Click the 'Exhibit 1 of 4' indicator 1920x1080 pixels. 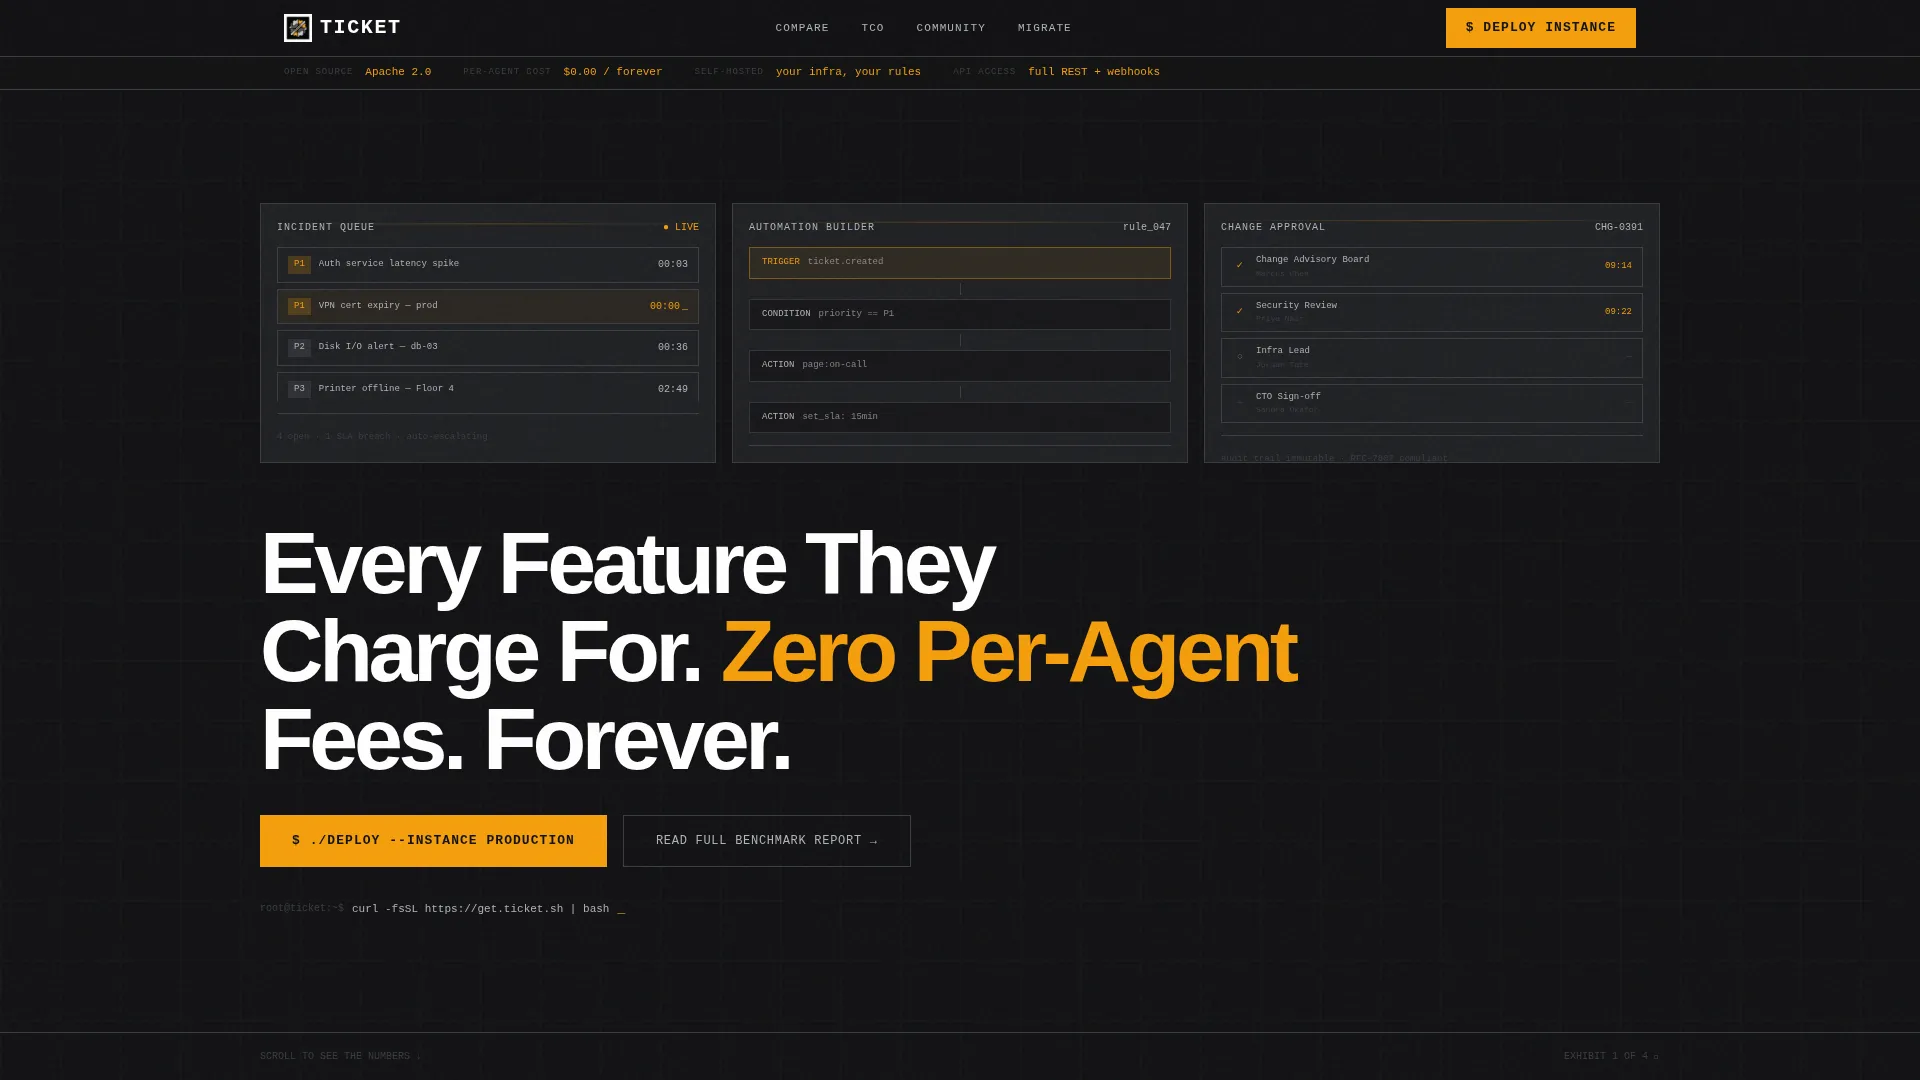click(x=1611, y=1056)
